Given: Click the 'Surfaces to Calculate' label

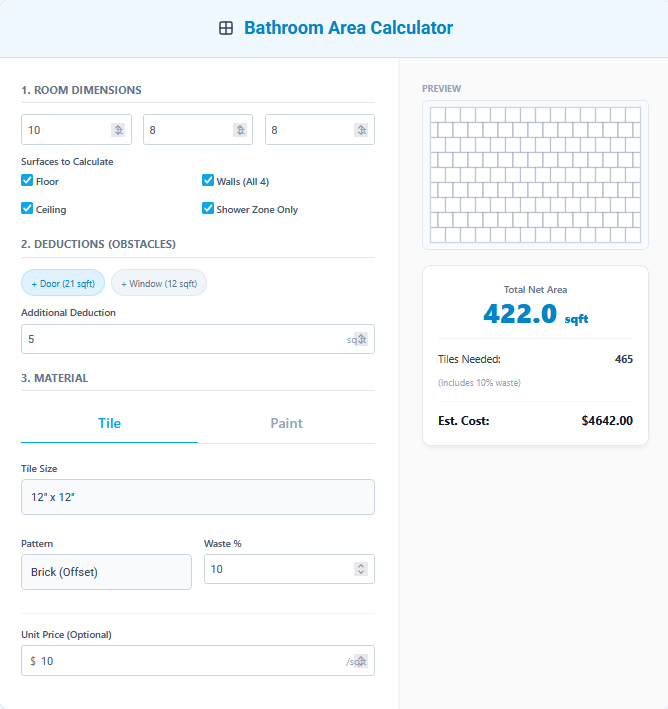Looking at the screenshot, I should click(x=67, y=162).
